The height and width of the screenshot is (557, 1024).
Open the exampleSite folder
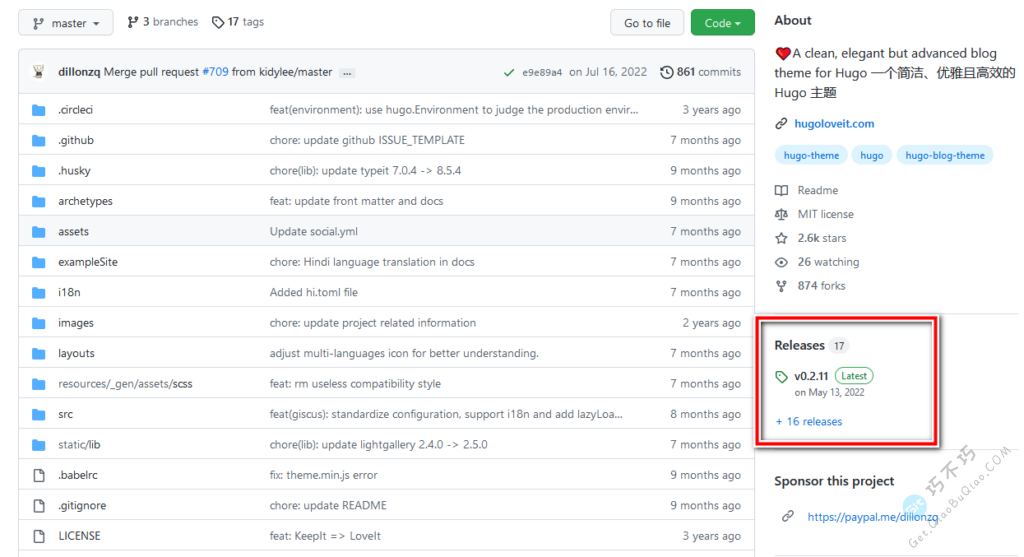pyautogui.click(x=87, y=262)
